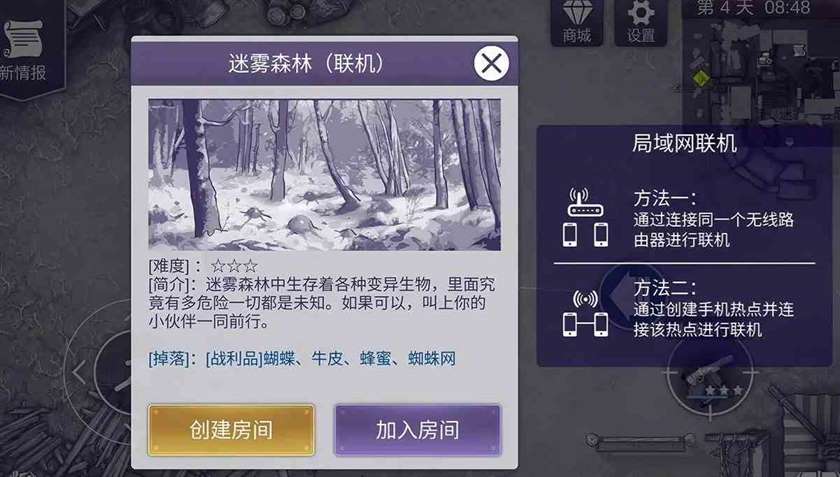Image resolution: width=840 pixels, height=477 pixels.
Task: Select the 蝴蝶 drop item link
Action: (279, 359)
